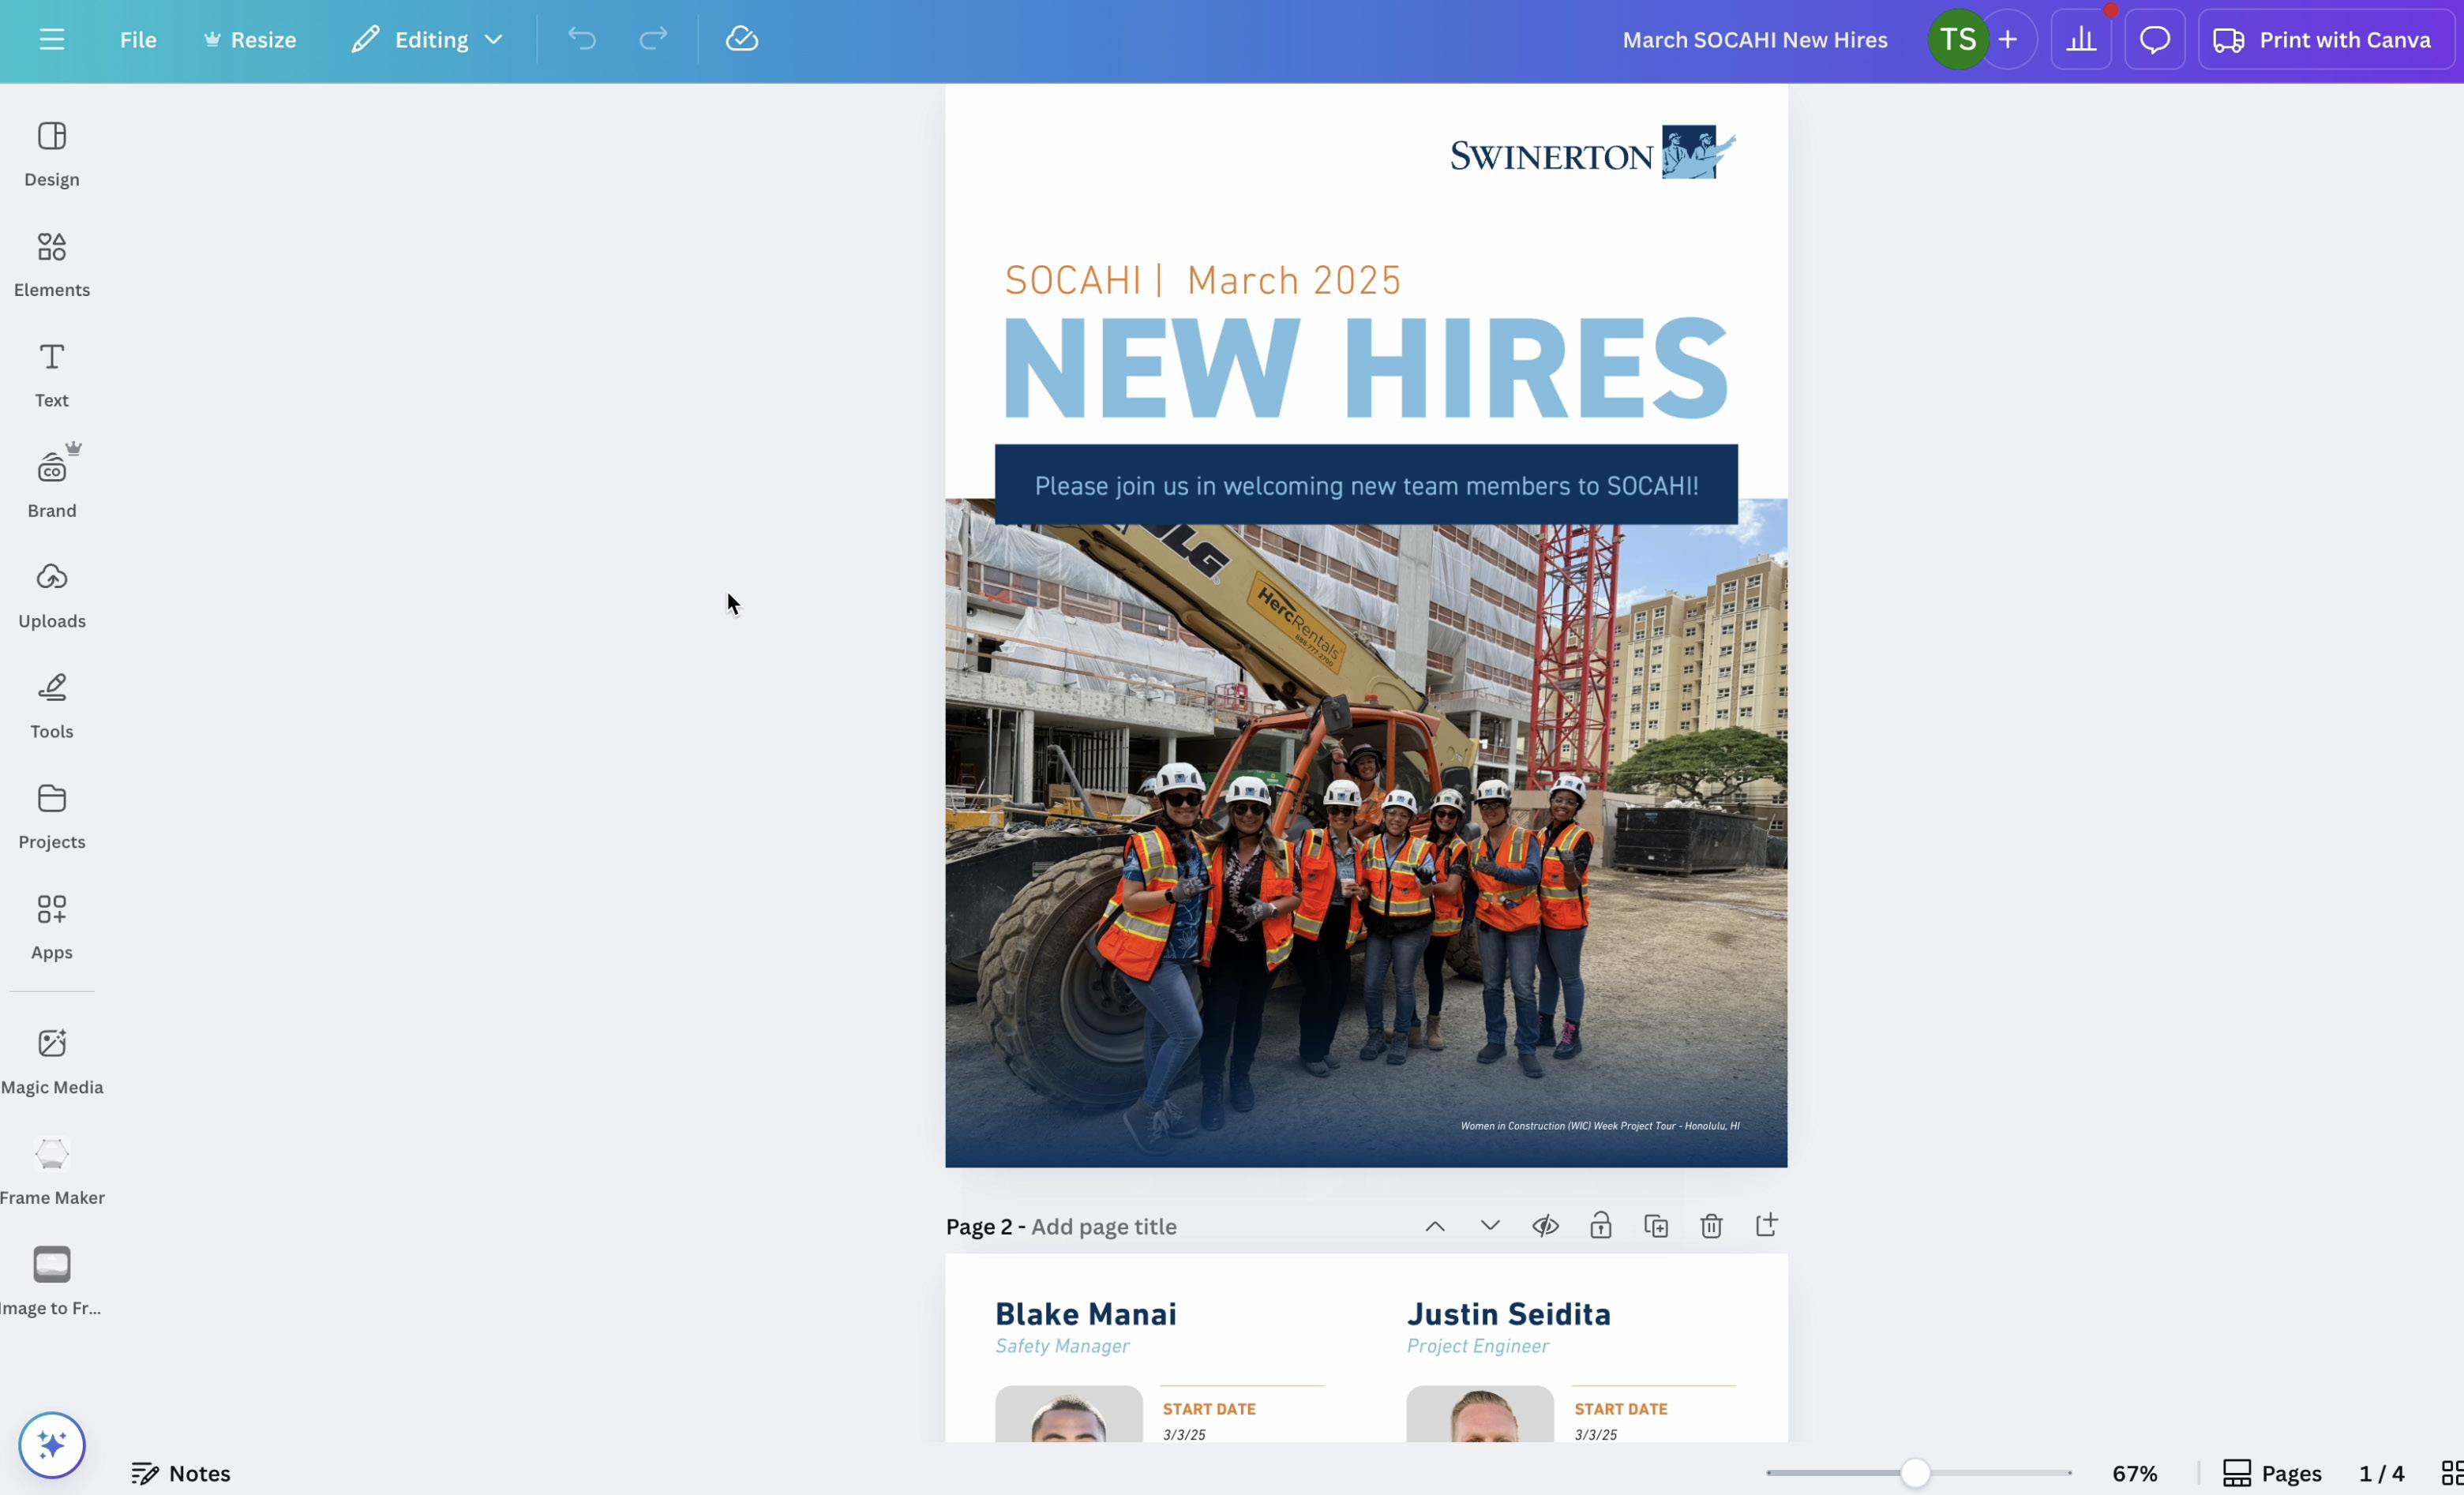Hide Page 2 with eye icon
Image resolution: width=2464 pixels, height=1495 pixels.
1545,1226
